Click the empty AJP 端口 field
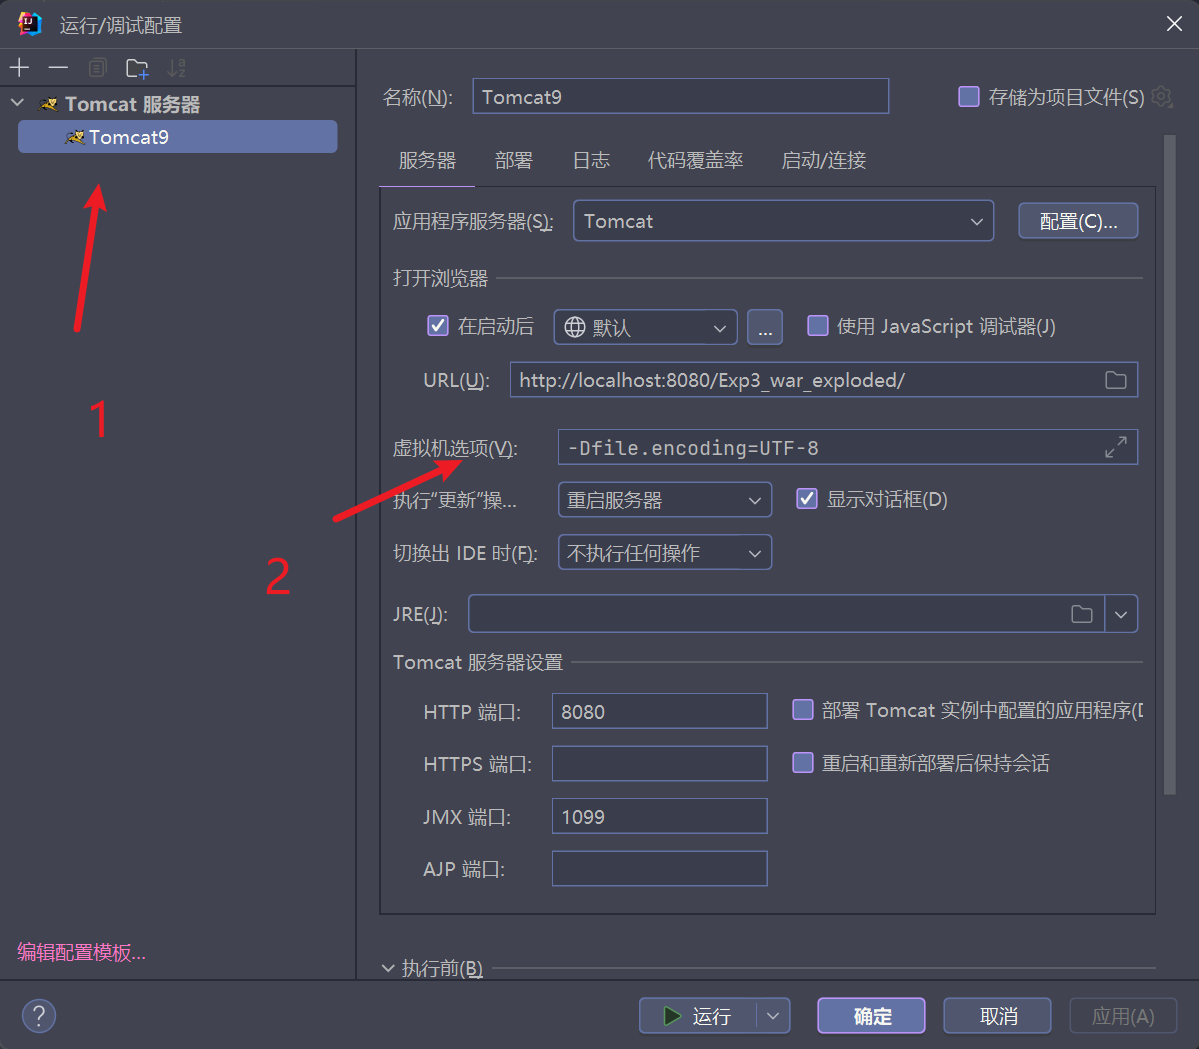The height and width of the screenshot is (1049, 1199). (x=660, y=869)
